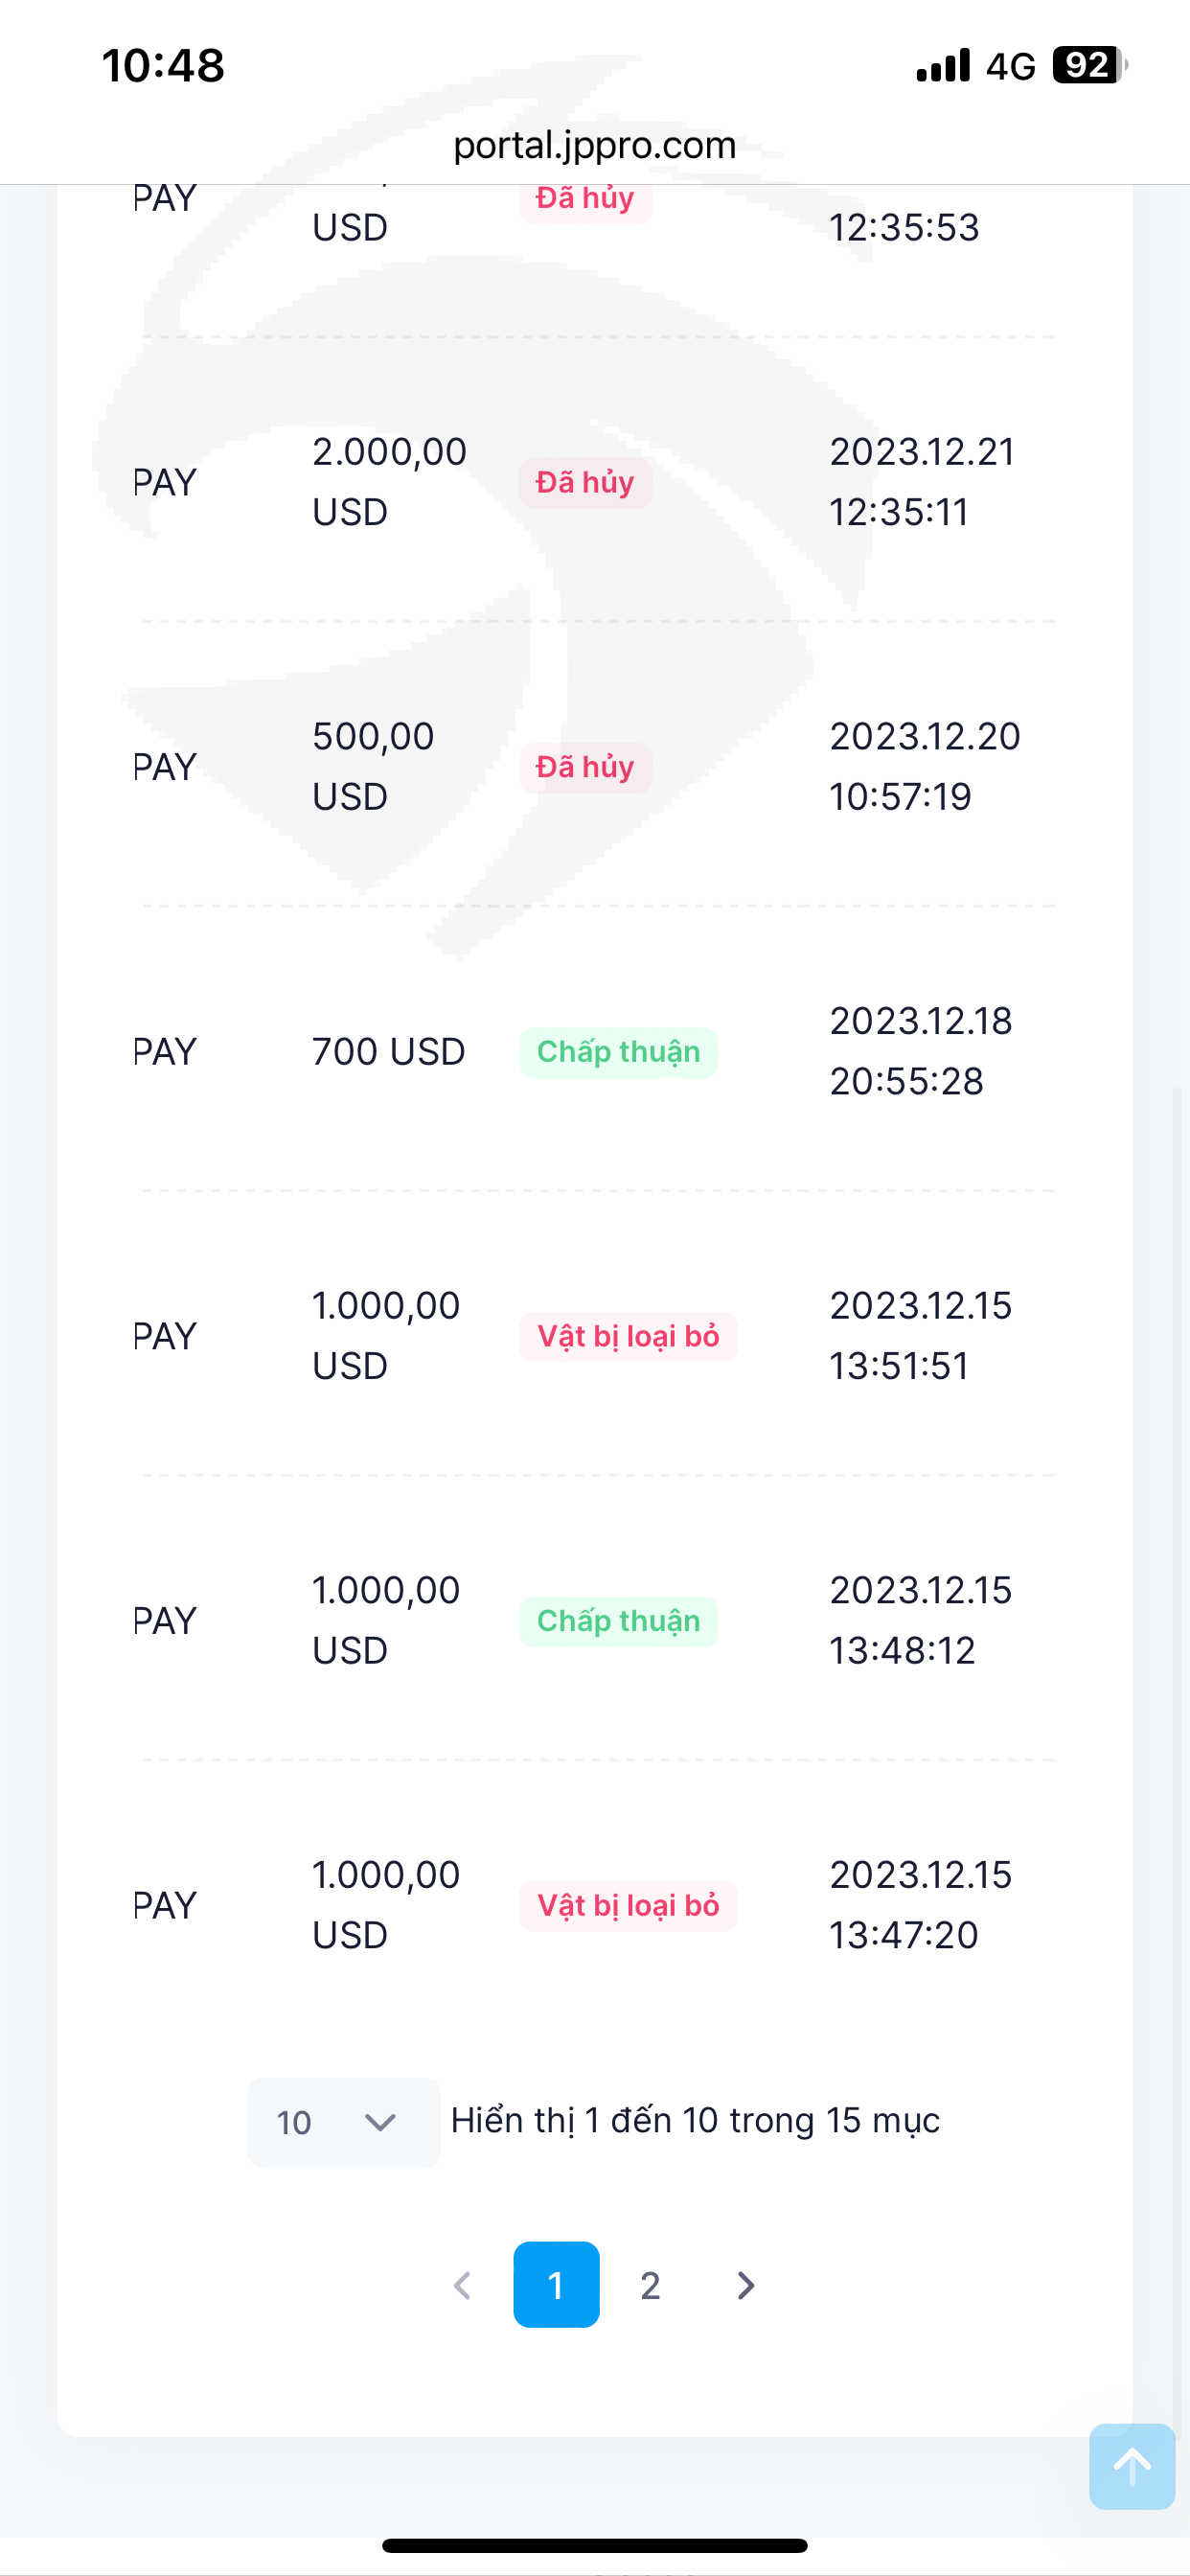This screenshot has width=1190, height=2576.
Task: Click Vật bị loại bỏ badge at 13:51:51
Action: (x=628, y=1337)
